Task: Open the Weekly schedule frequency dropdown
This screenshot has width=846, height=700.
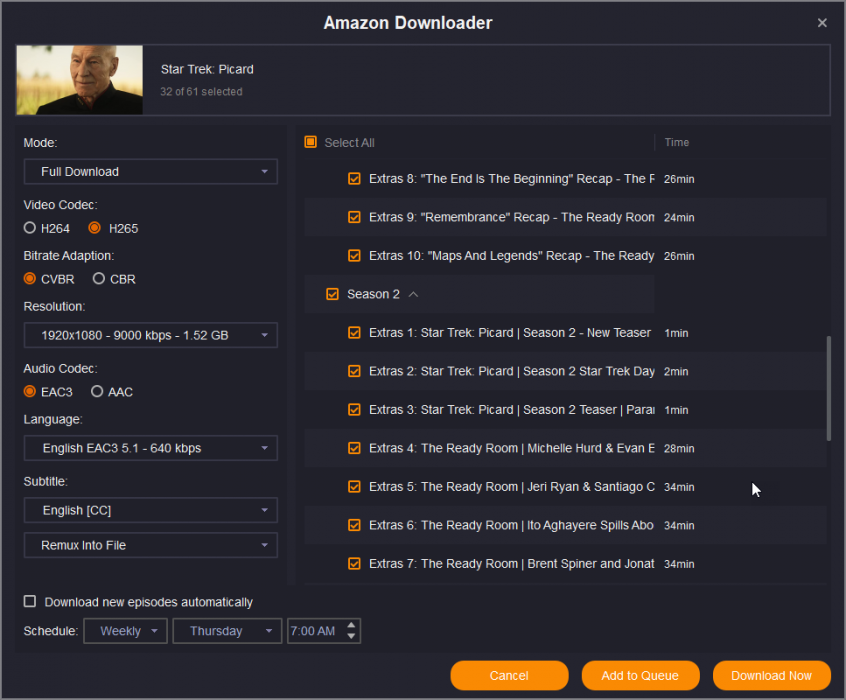Action: click(x=126, y=631)
